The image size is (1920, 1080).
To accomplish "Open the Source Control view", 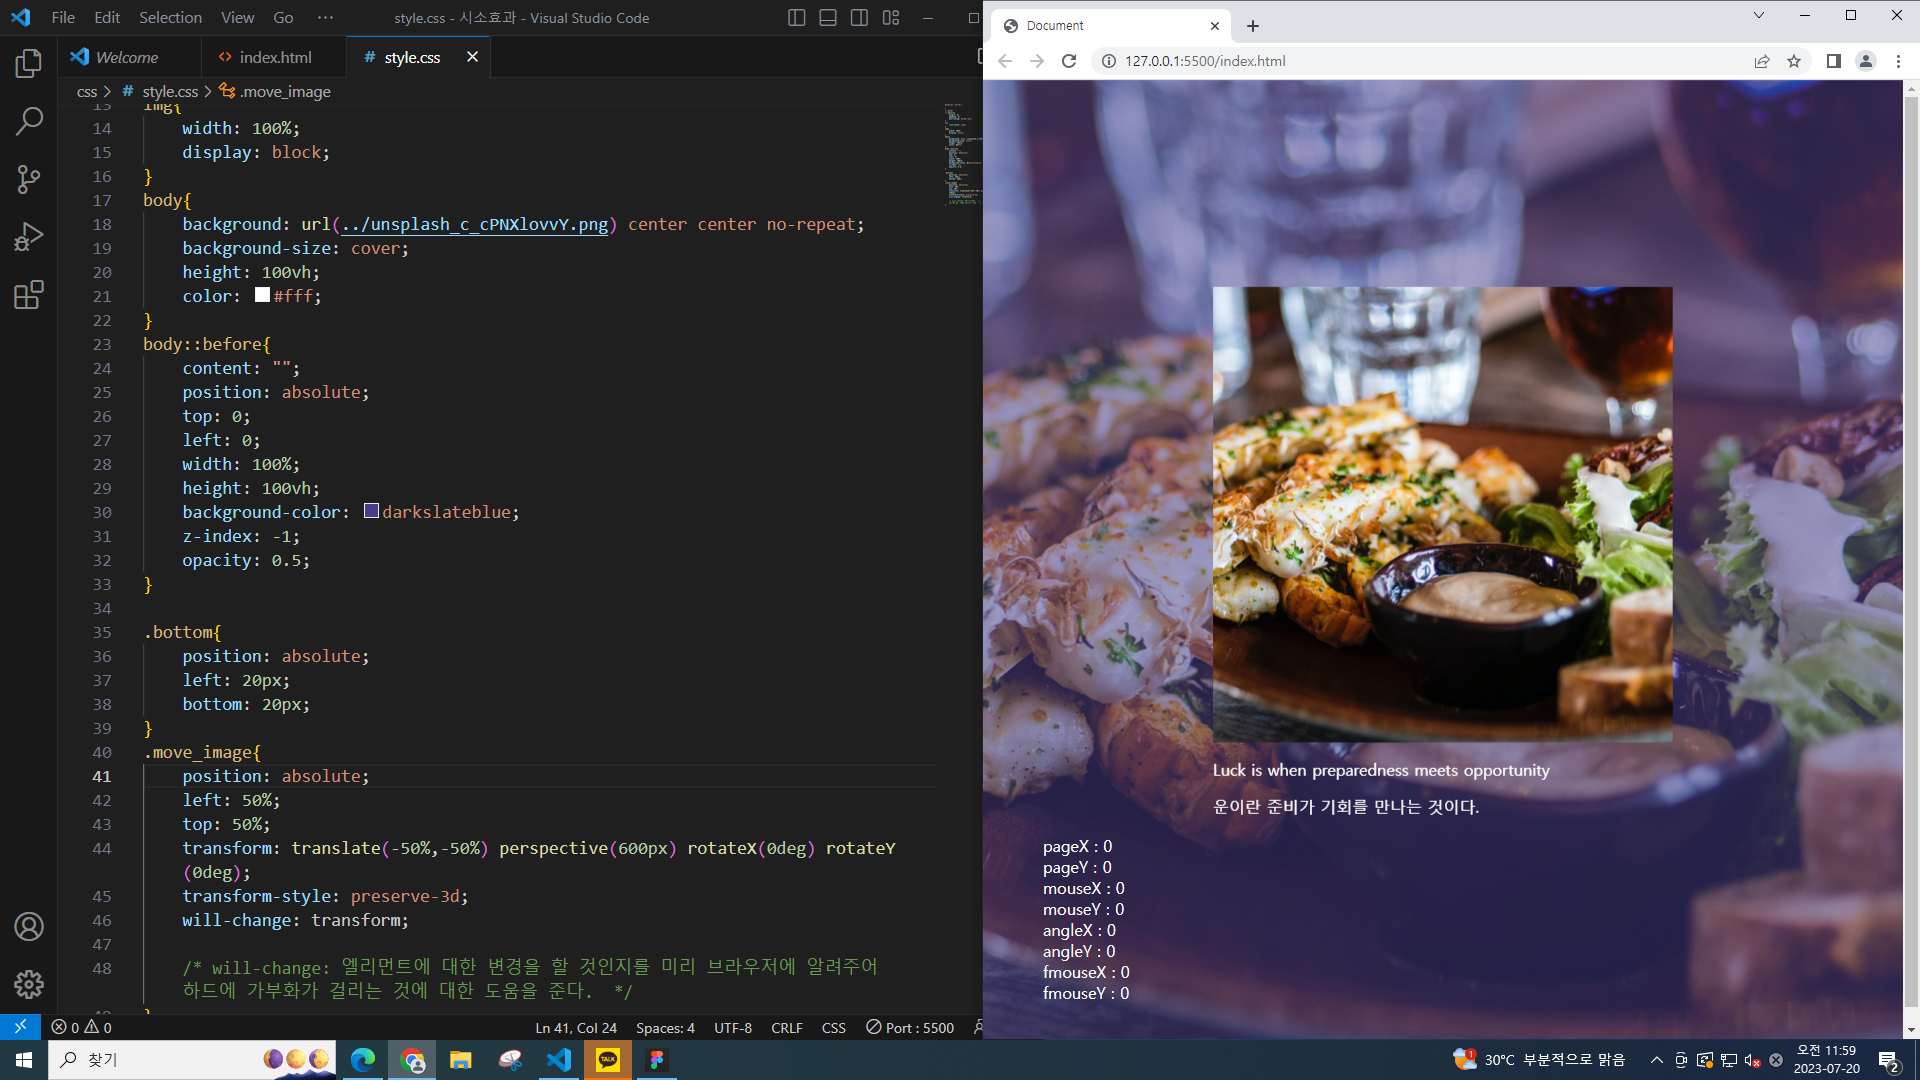I will pyautogui.click(x=29, y=179).
